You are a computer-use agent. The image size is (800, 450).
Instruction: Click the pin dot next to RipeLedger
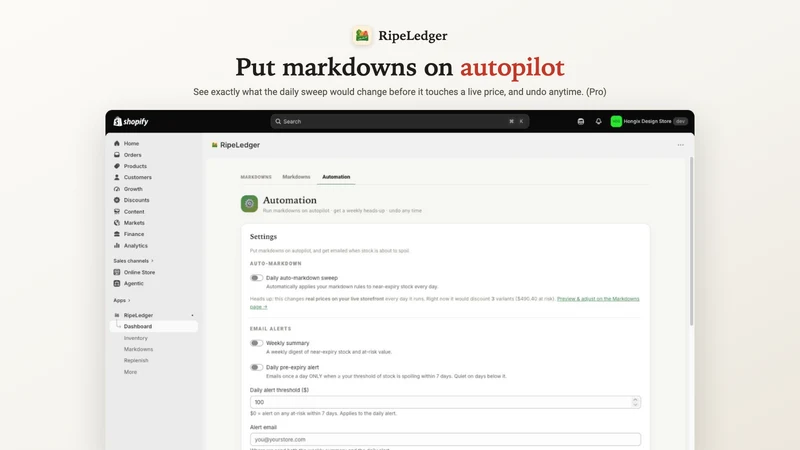click(192, 315)
